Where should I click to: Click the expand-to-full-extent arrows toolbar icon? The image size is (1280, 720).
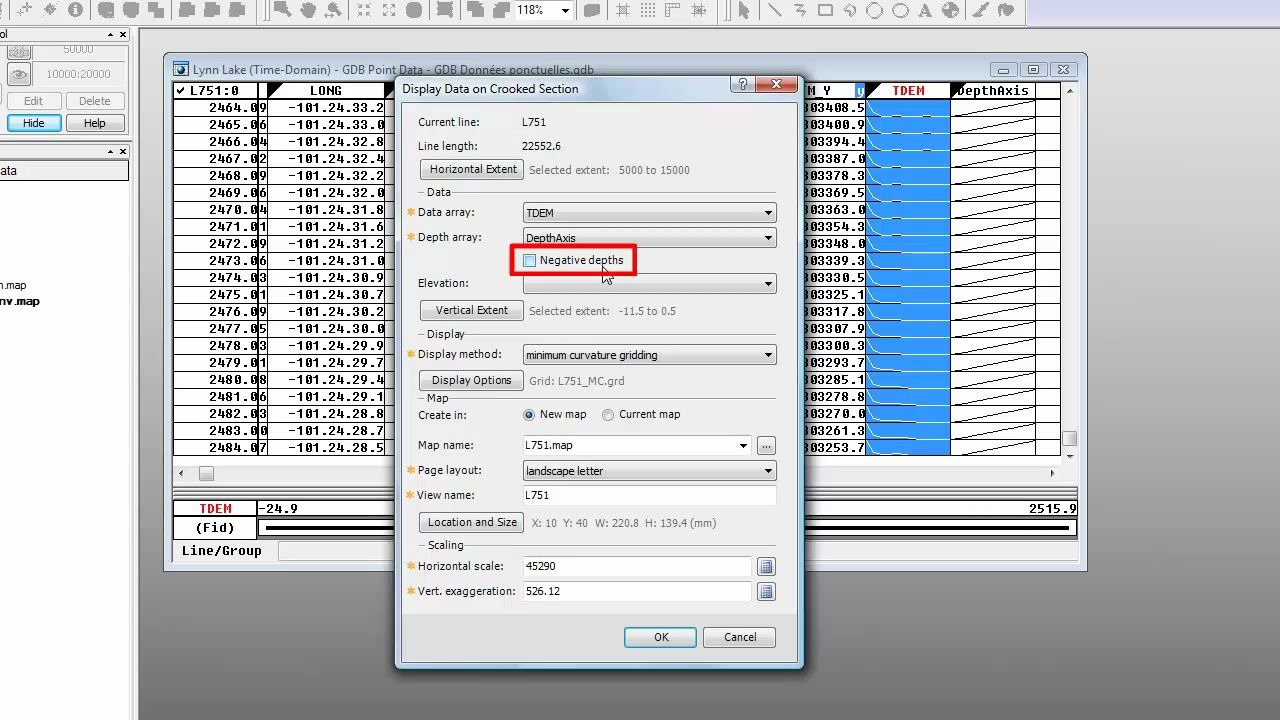(388, 10)
